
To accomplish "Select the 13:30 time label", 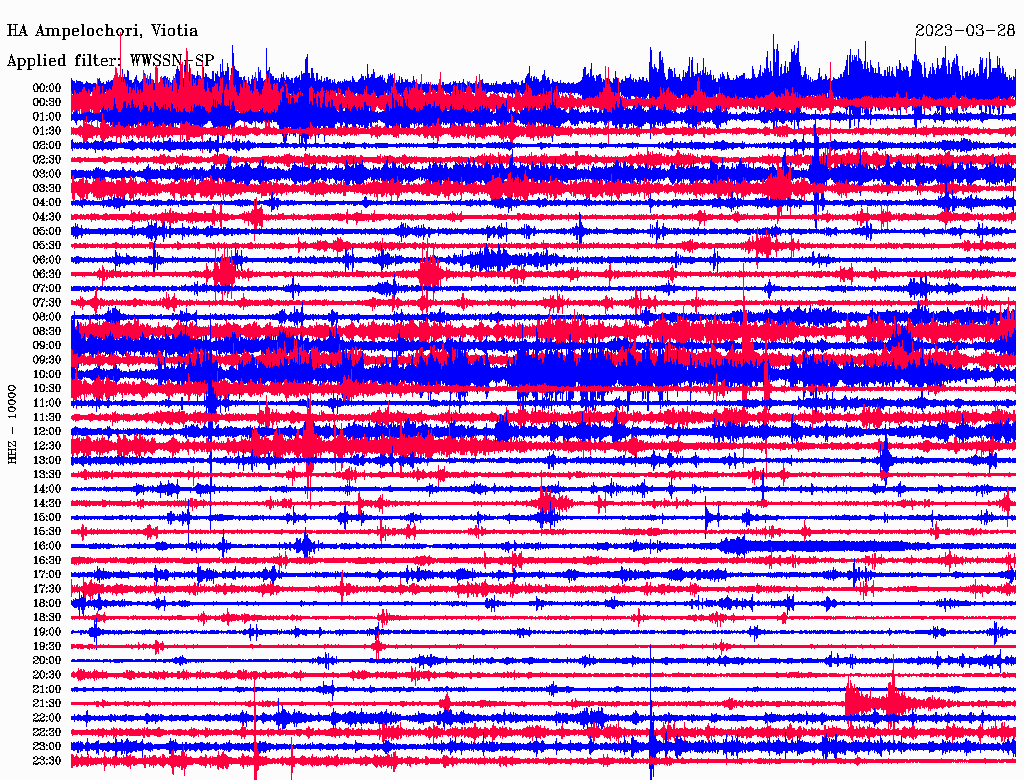I will (47, 475).
